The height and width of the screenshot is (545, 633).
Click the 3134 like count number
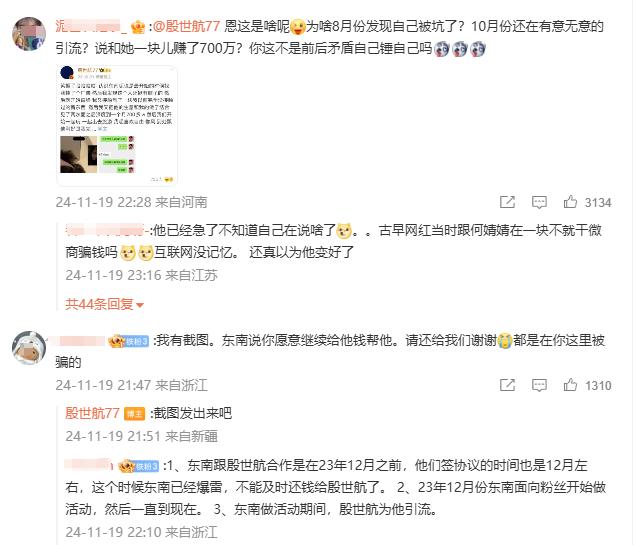[x=598, y=202]
